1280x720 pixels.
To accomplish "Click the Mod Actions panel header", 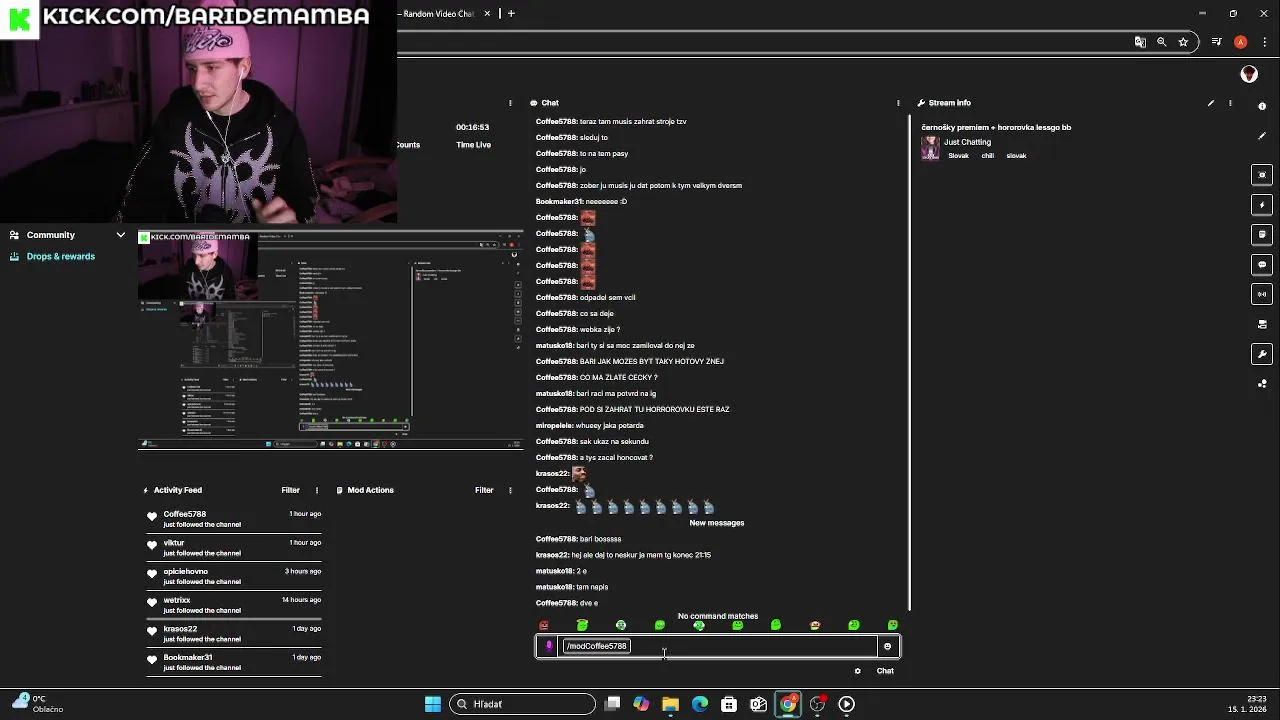I will pyautogui.click(x=370, y=490).
